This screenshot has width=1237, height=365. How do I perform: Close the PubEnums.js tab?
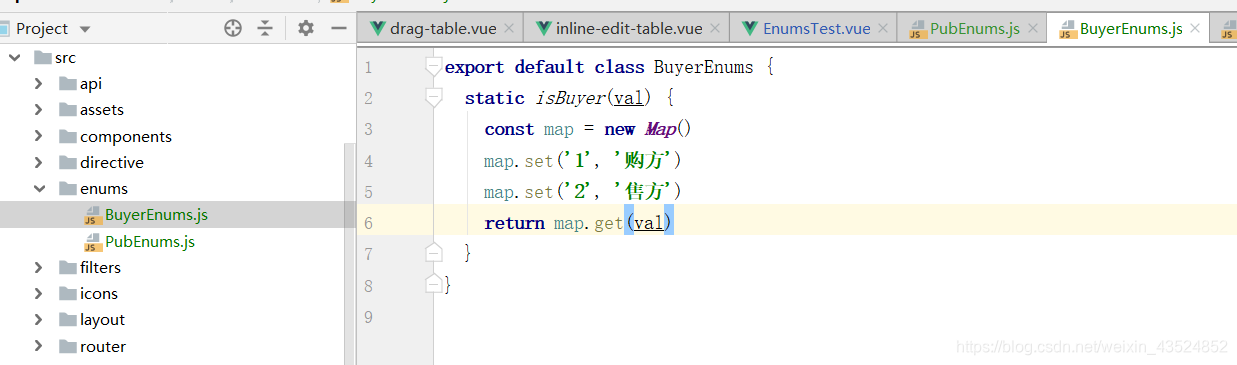point(1033,29)
